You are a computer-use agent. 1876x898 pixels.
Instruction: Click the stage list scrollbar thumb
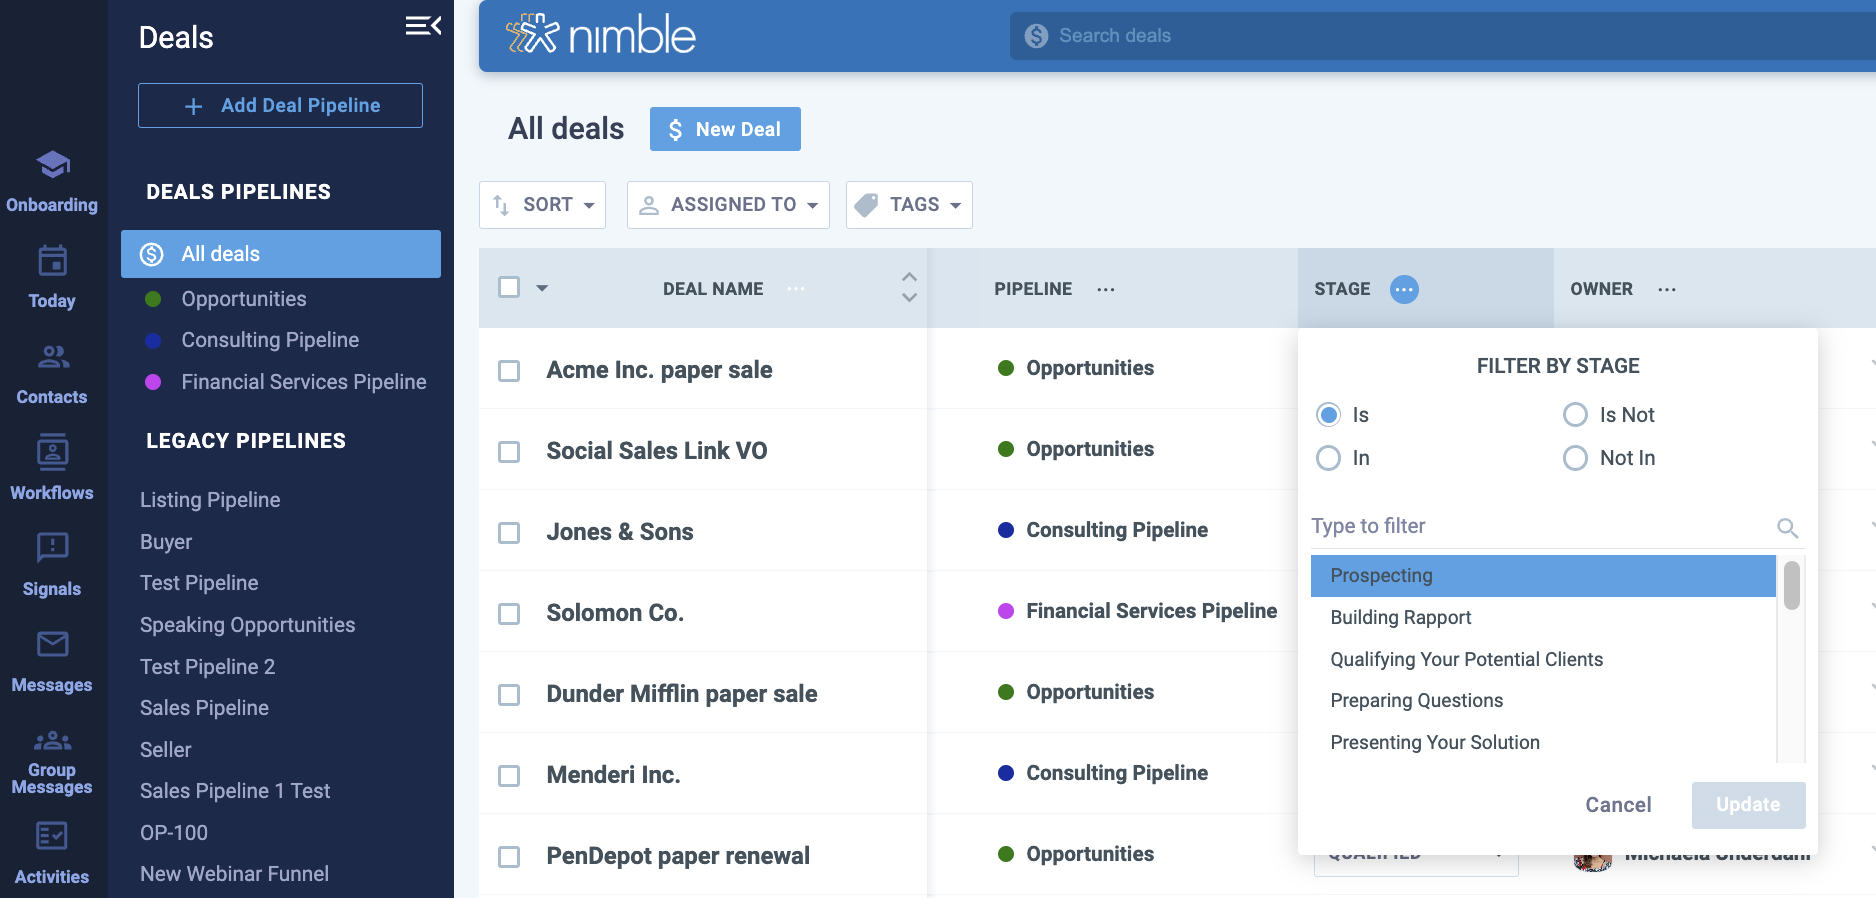click(x=1791, y=585)
